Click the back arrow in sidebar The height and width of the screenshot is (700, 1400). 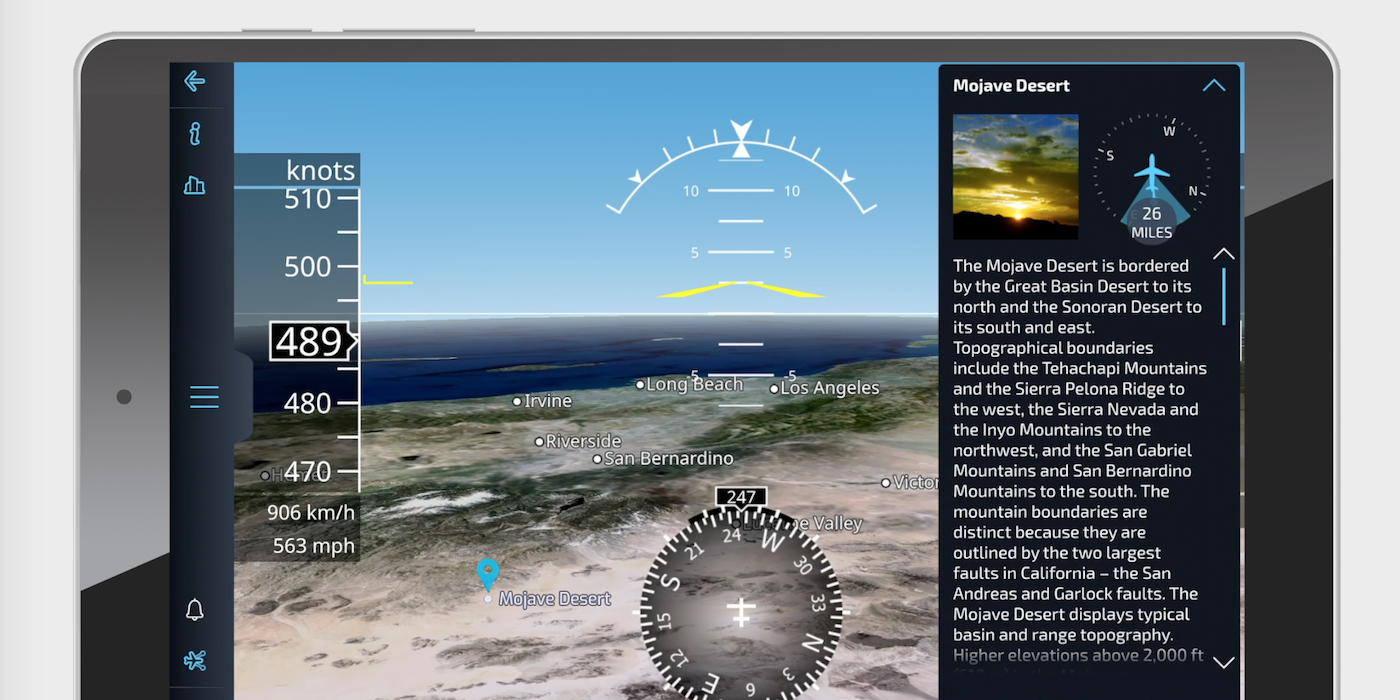pyautogui.click(x=194, y=81)
